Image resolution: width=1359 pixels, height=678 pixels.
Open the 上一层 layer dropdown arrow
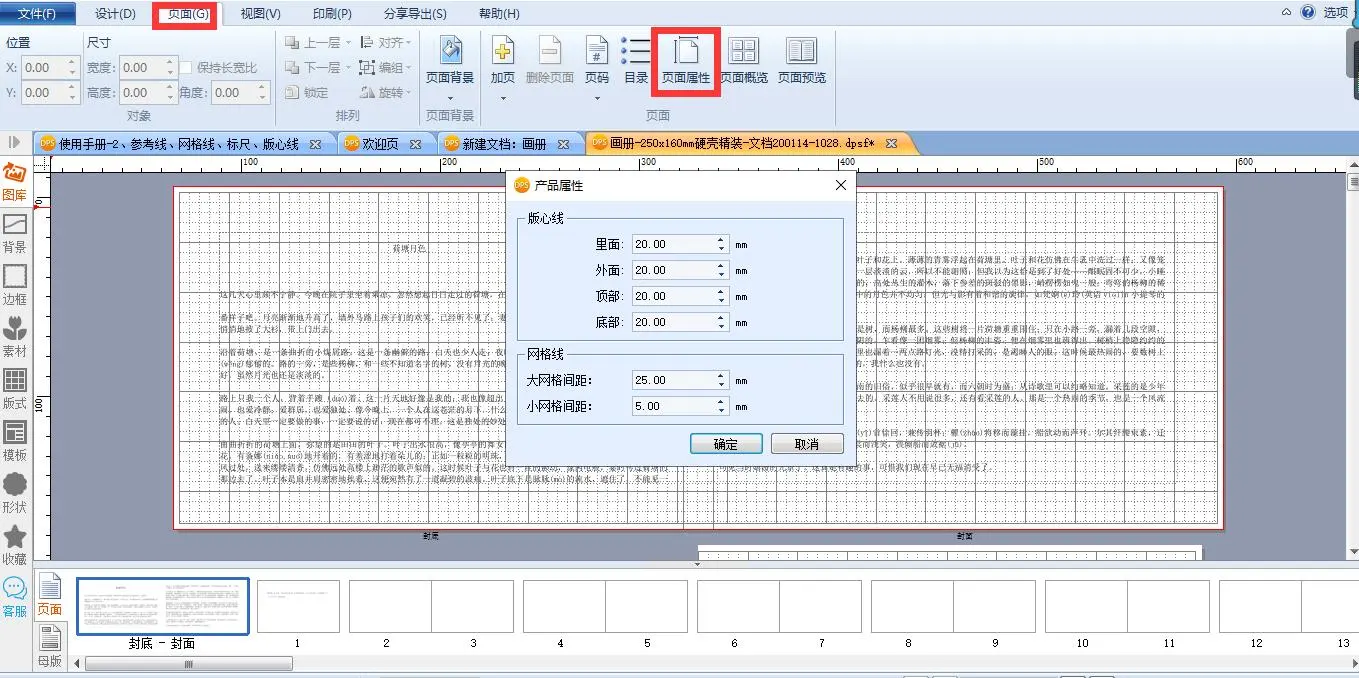tap(348, 43)
